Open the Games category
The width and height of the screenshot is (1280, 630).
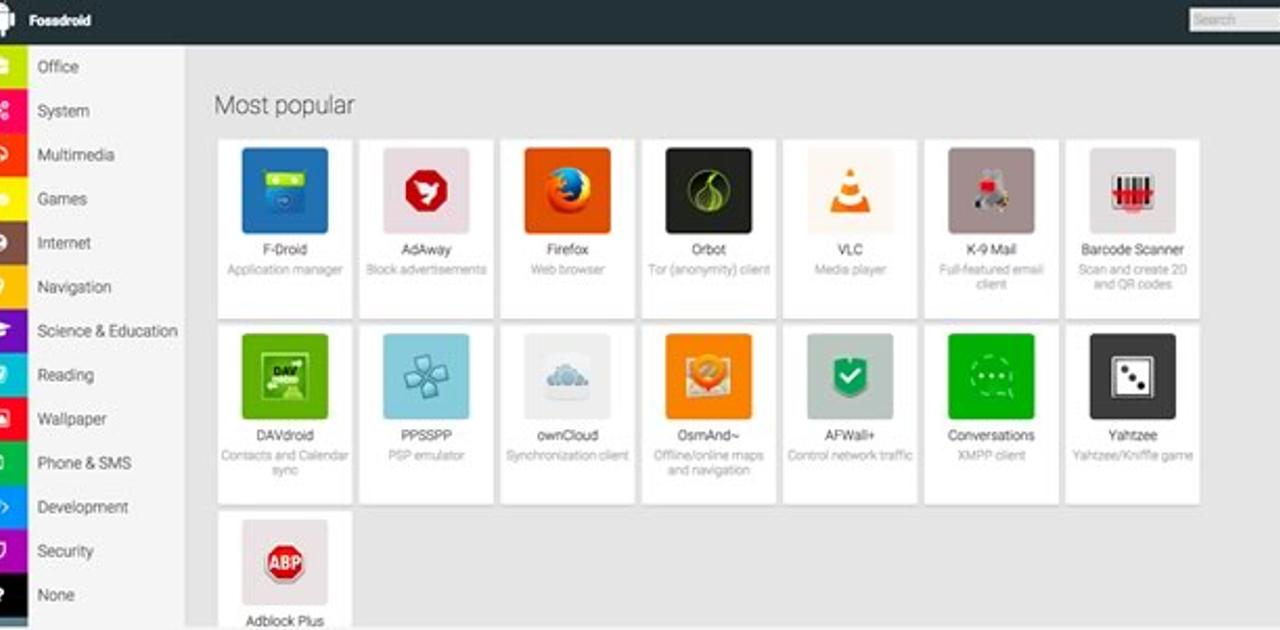tap(61, 199)
